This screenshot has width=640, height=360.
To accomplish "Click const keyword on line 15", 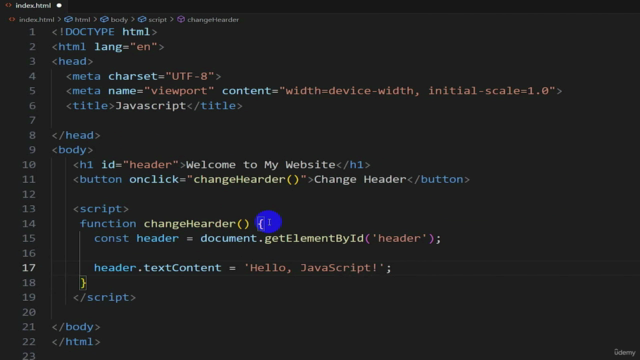I will point(111,238).
